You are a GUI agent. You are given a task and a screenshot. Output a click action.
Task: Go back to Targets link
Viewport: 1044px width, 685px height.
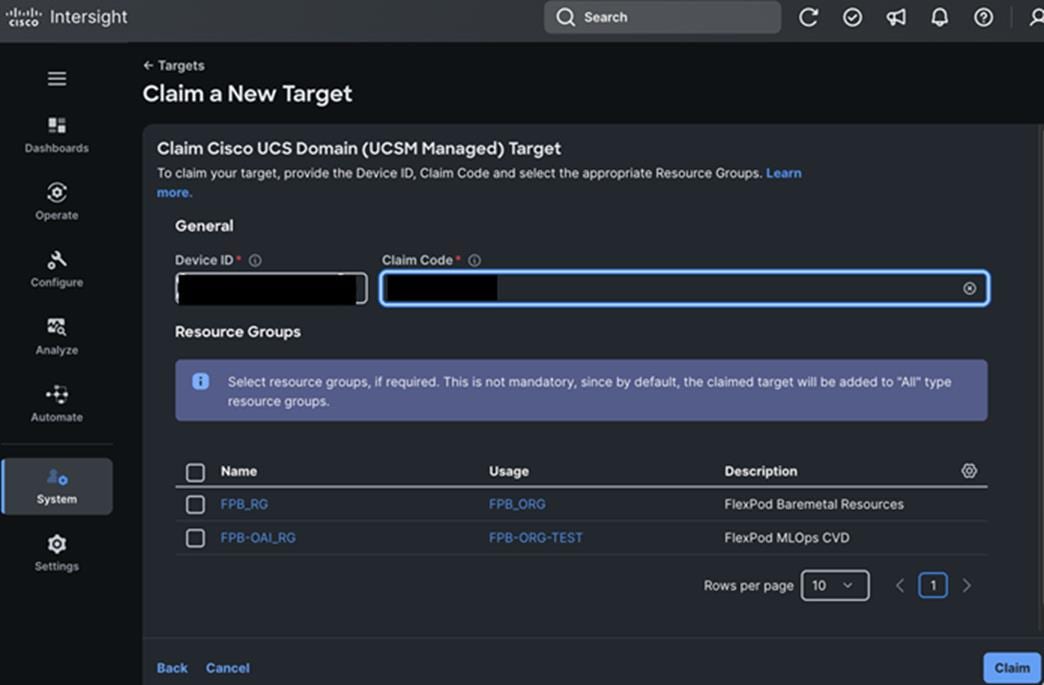[x=174, y=65]
